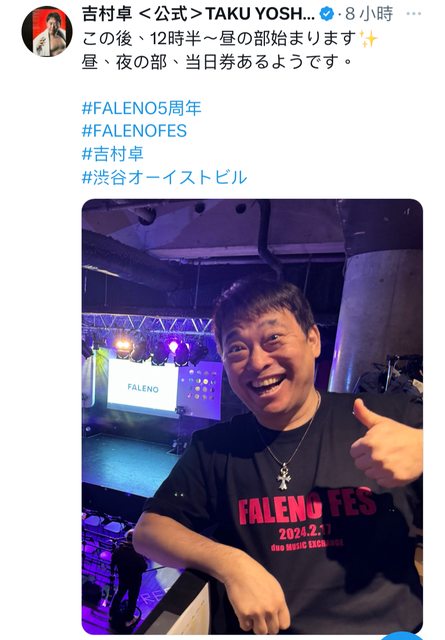Viewport: 445px width, 640px height.
Task: Open the poster's round profile avatar
Action: pyautogui.click(x=47, y=31)
